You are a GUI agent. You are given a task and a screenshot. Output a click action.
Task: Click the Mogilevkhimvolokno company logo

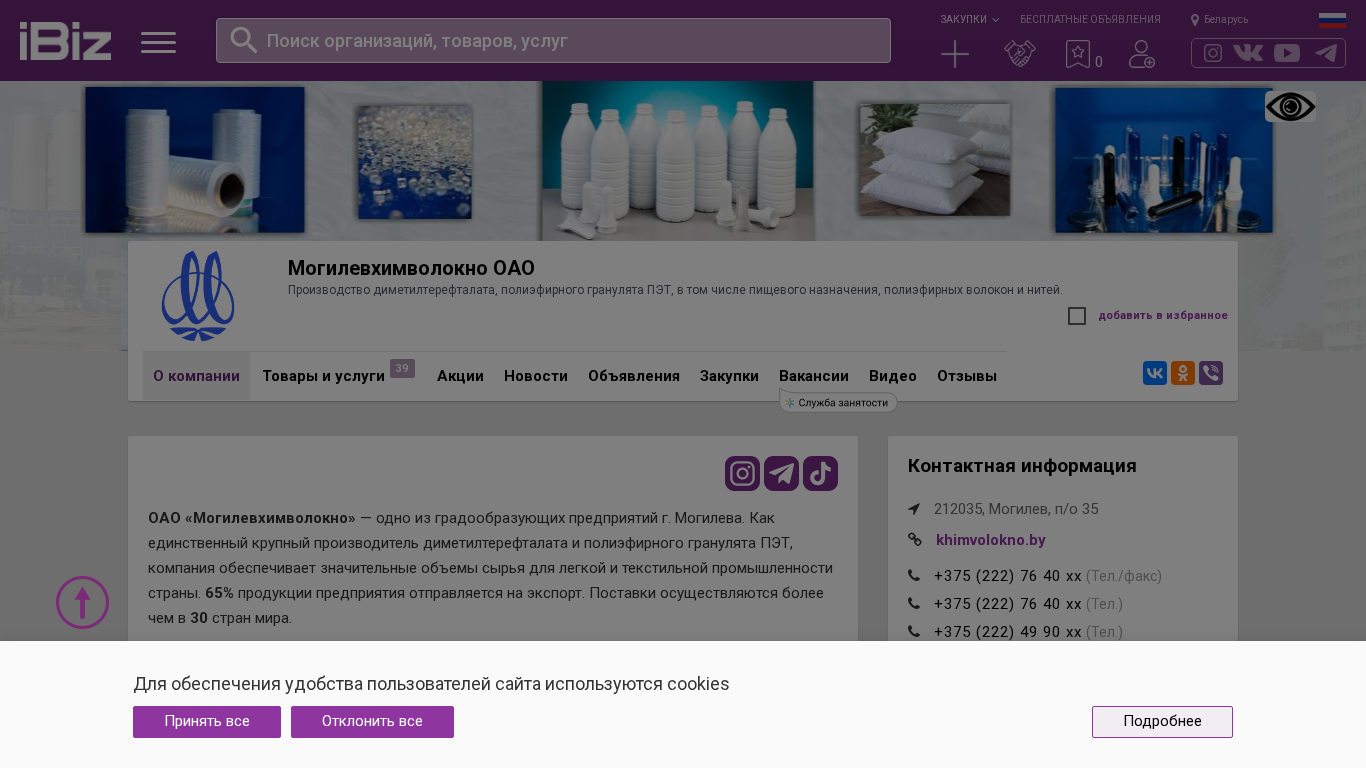click(198, 296)
